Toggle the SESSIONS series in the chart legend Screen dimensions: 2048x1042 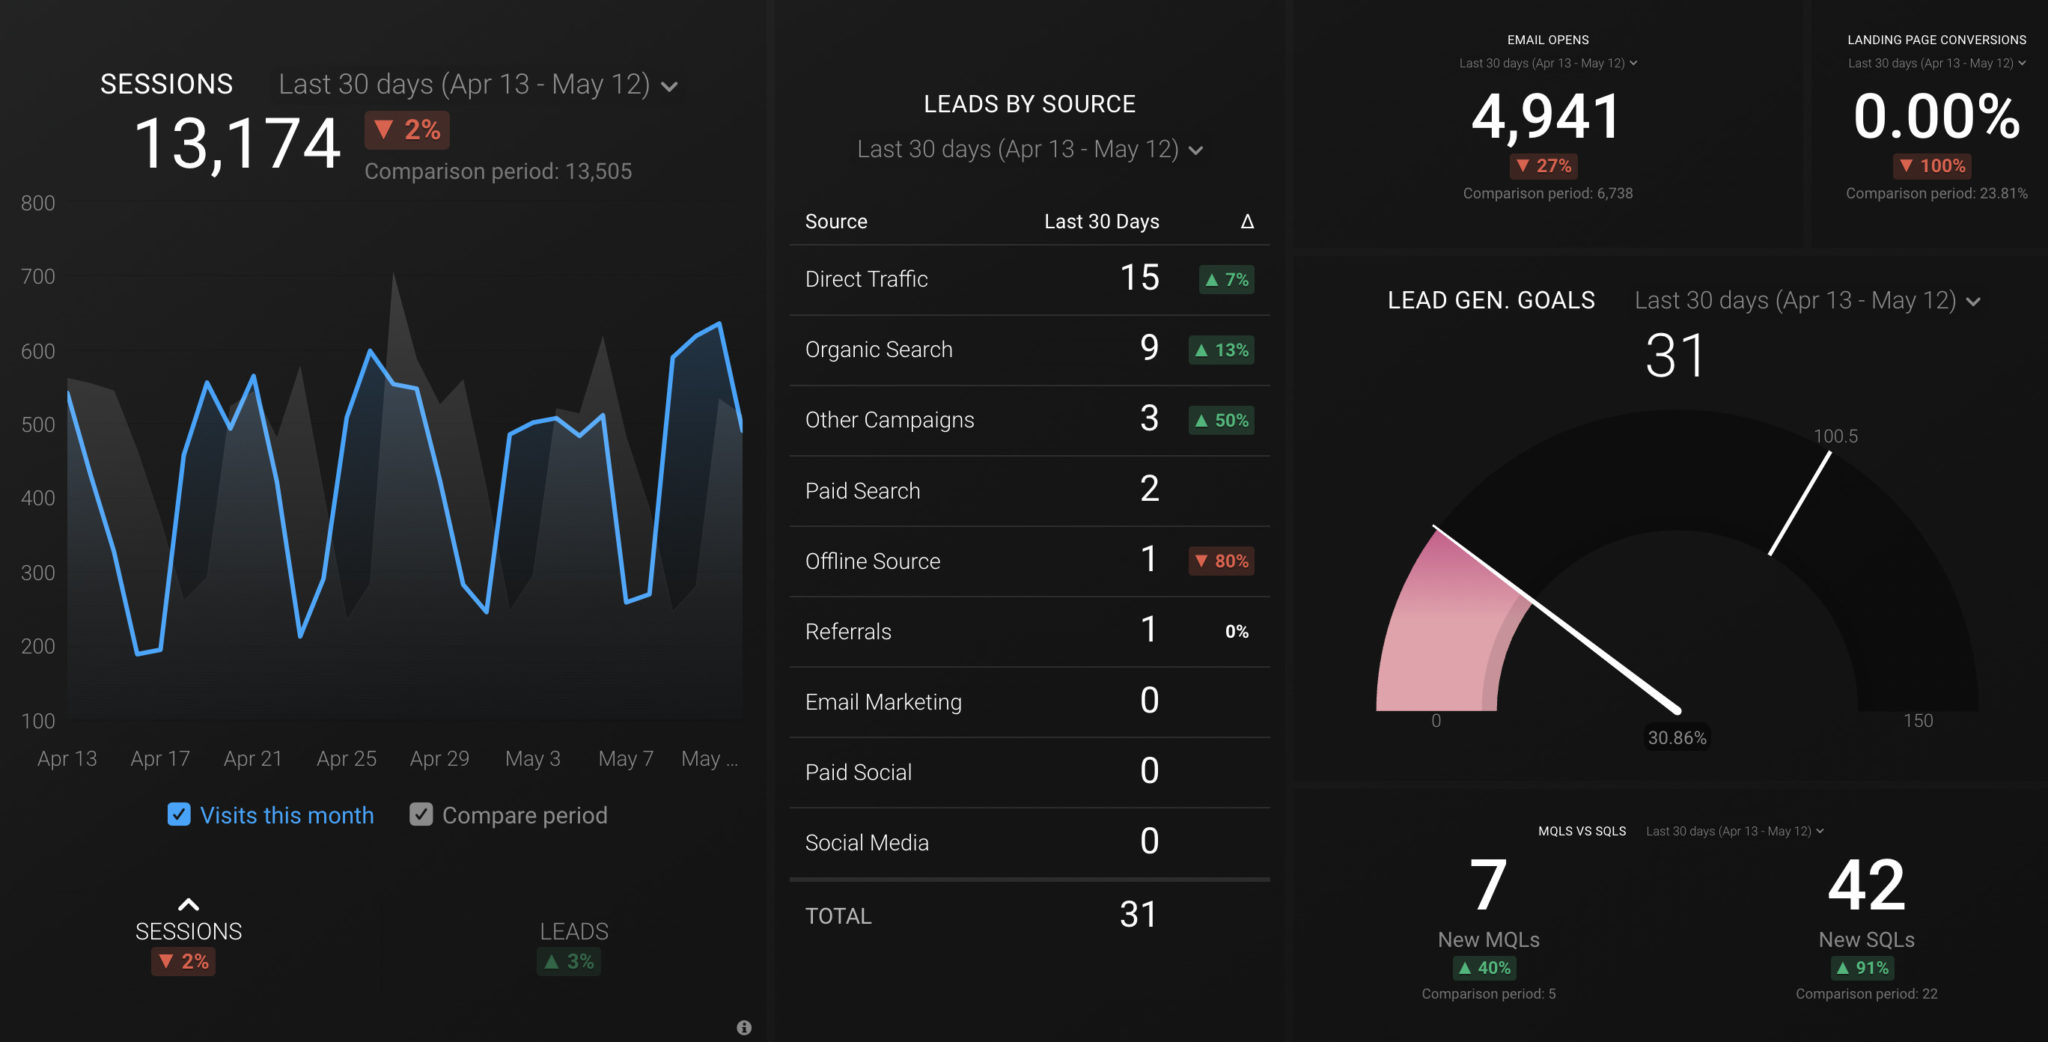click(188, 930)
